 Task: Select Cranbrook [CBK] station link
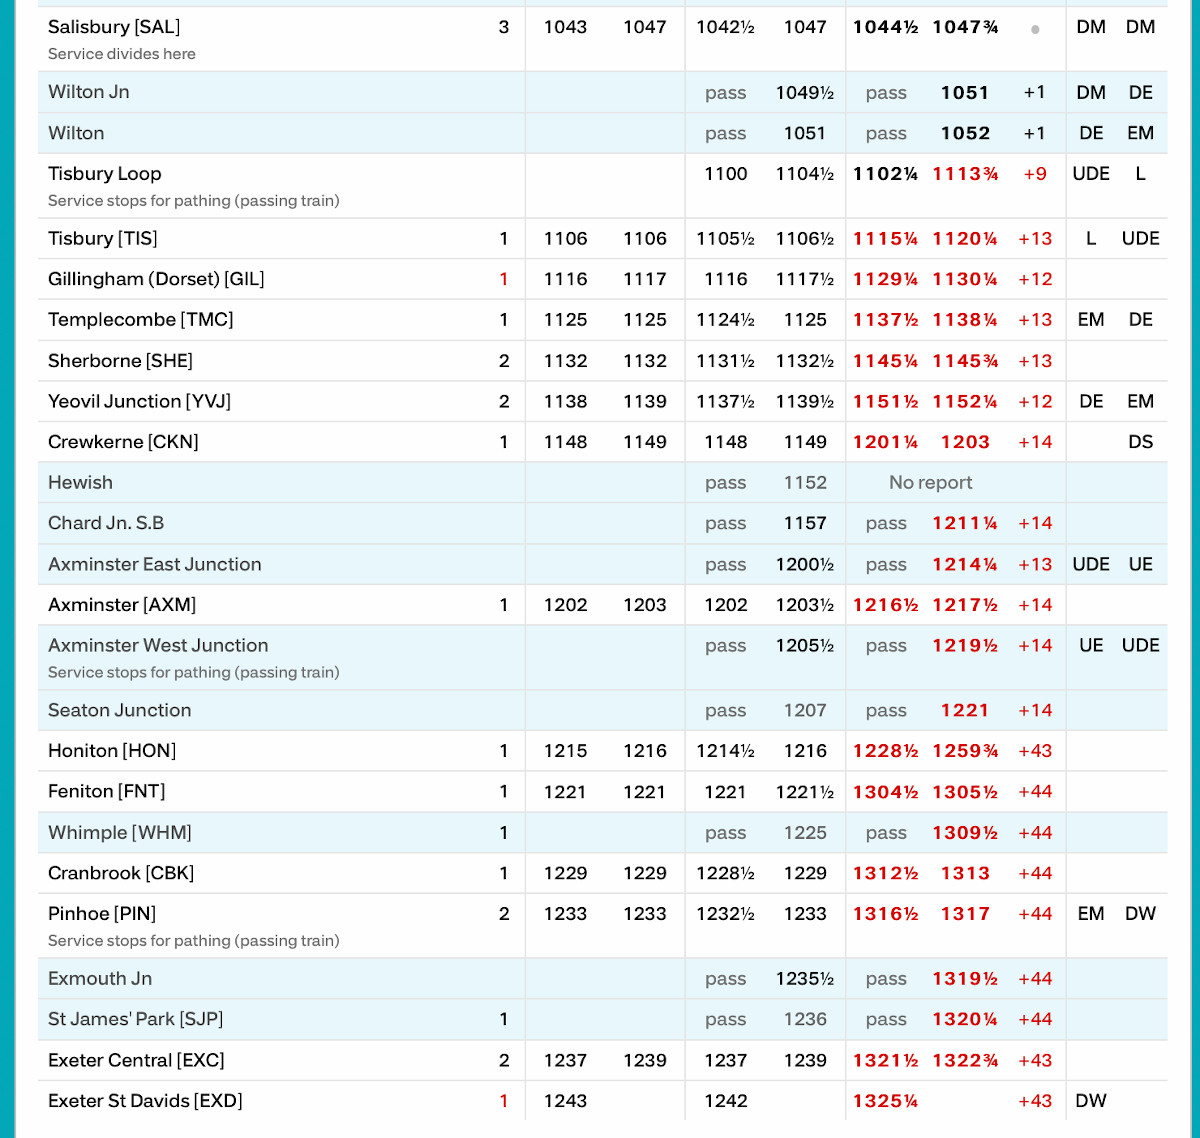pyautogui.click(x=121, y=873)
